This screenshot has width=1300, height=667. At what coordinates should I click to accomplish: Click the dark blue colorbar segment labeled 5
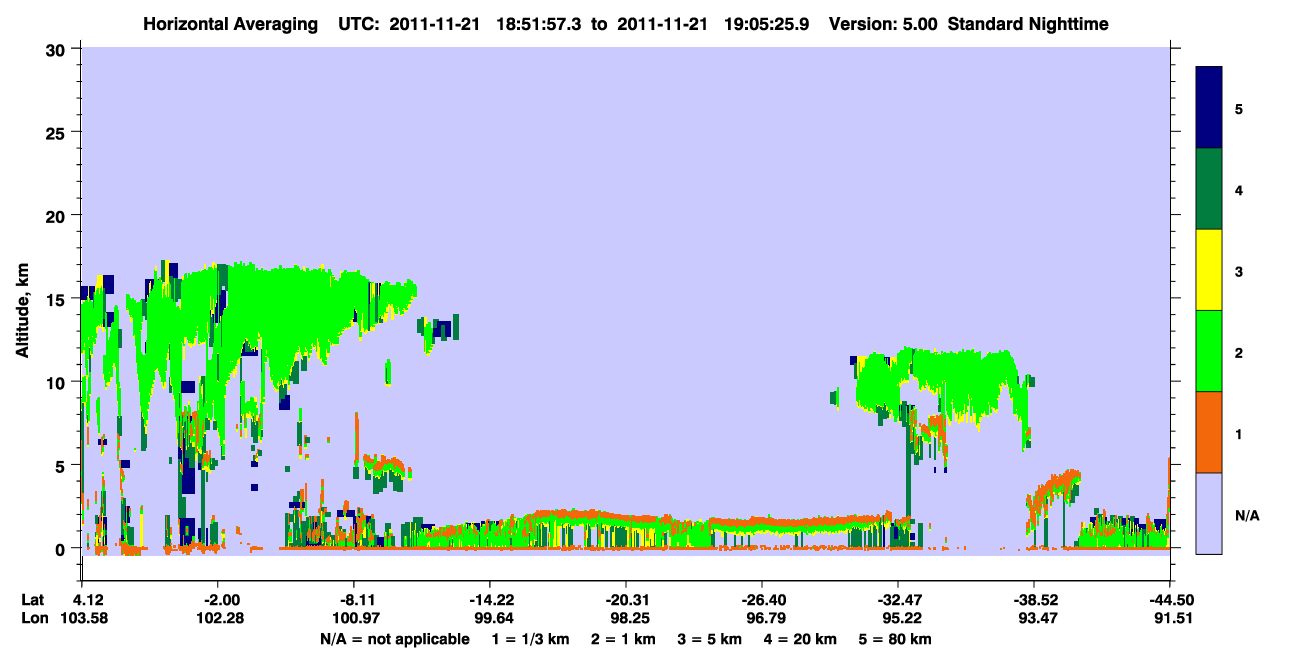[1209, 107]
